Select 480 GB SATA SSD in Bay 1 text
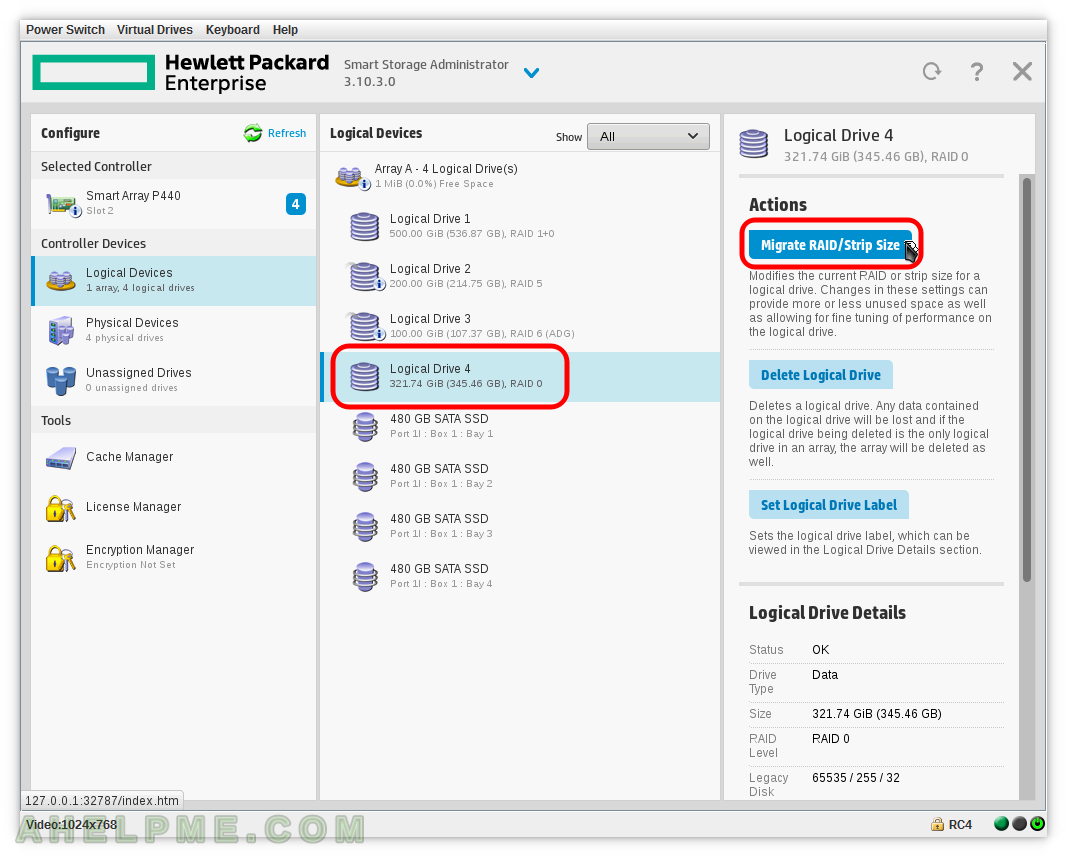 click(x=439, y=419)
